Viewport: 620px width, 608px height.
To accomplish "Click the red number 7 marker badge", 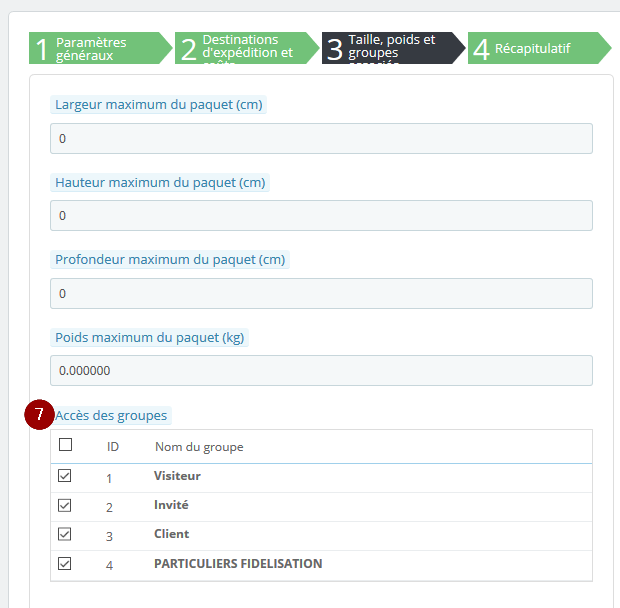I will pyautogui.click(x=39, y=414).
